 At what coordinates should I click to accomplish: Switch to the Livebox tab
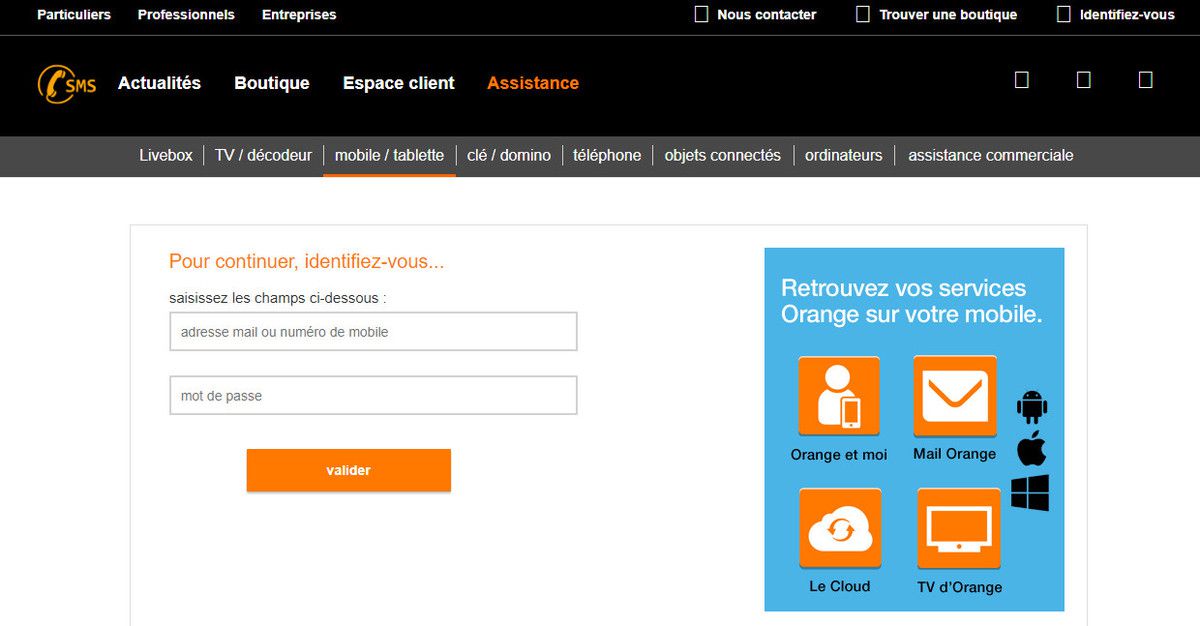click(166, 155)
